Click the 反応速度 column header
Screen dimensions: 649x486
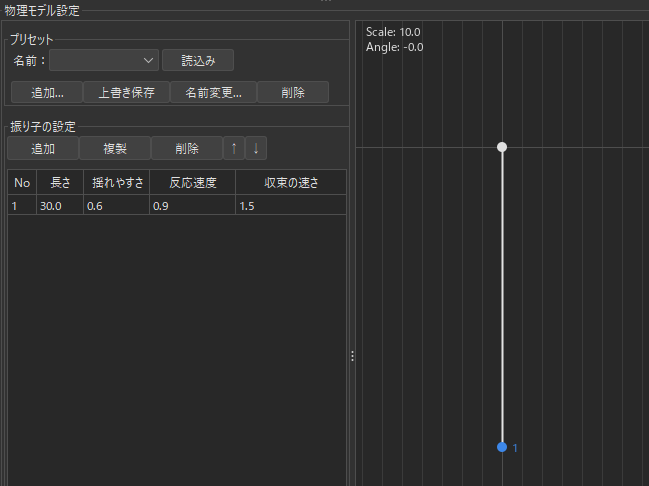pos(192,183)
